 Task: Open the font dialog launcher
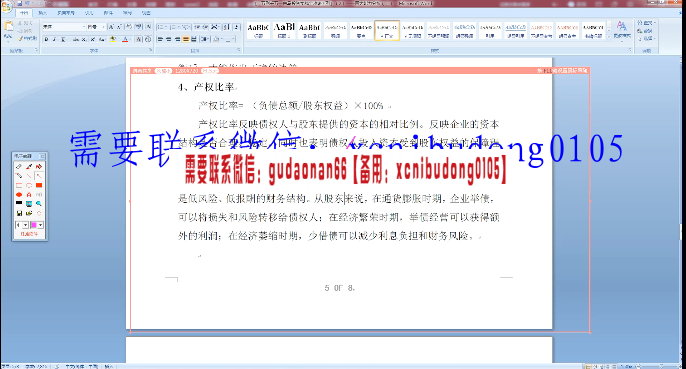click(150, 50)
